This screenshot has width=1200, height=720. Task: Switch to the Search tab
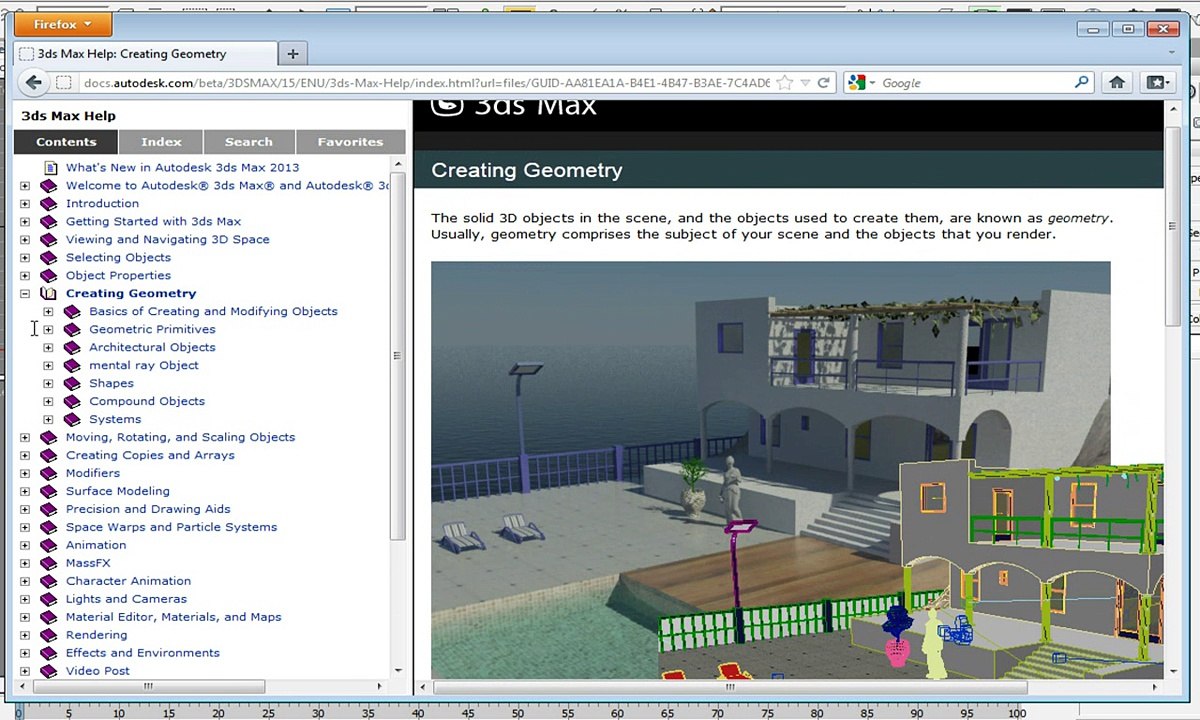pos(249,142)
